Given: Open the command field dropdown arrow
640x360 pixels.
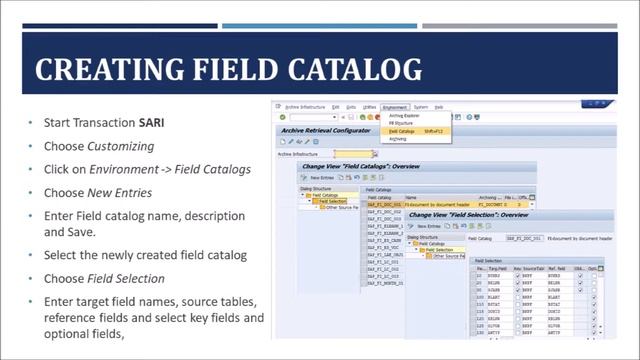Looking at the screenshot, I should (334, 117).
